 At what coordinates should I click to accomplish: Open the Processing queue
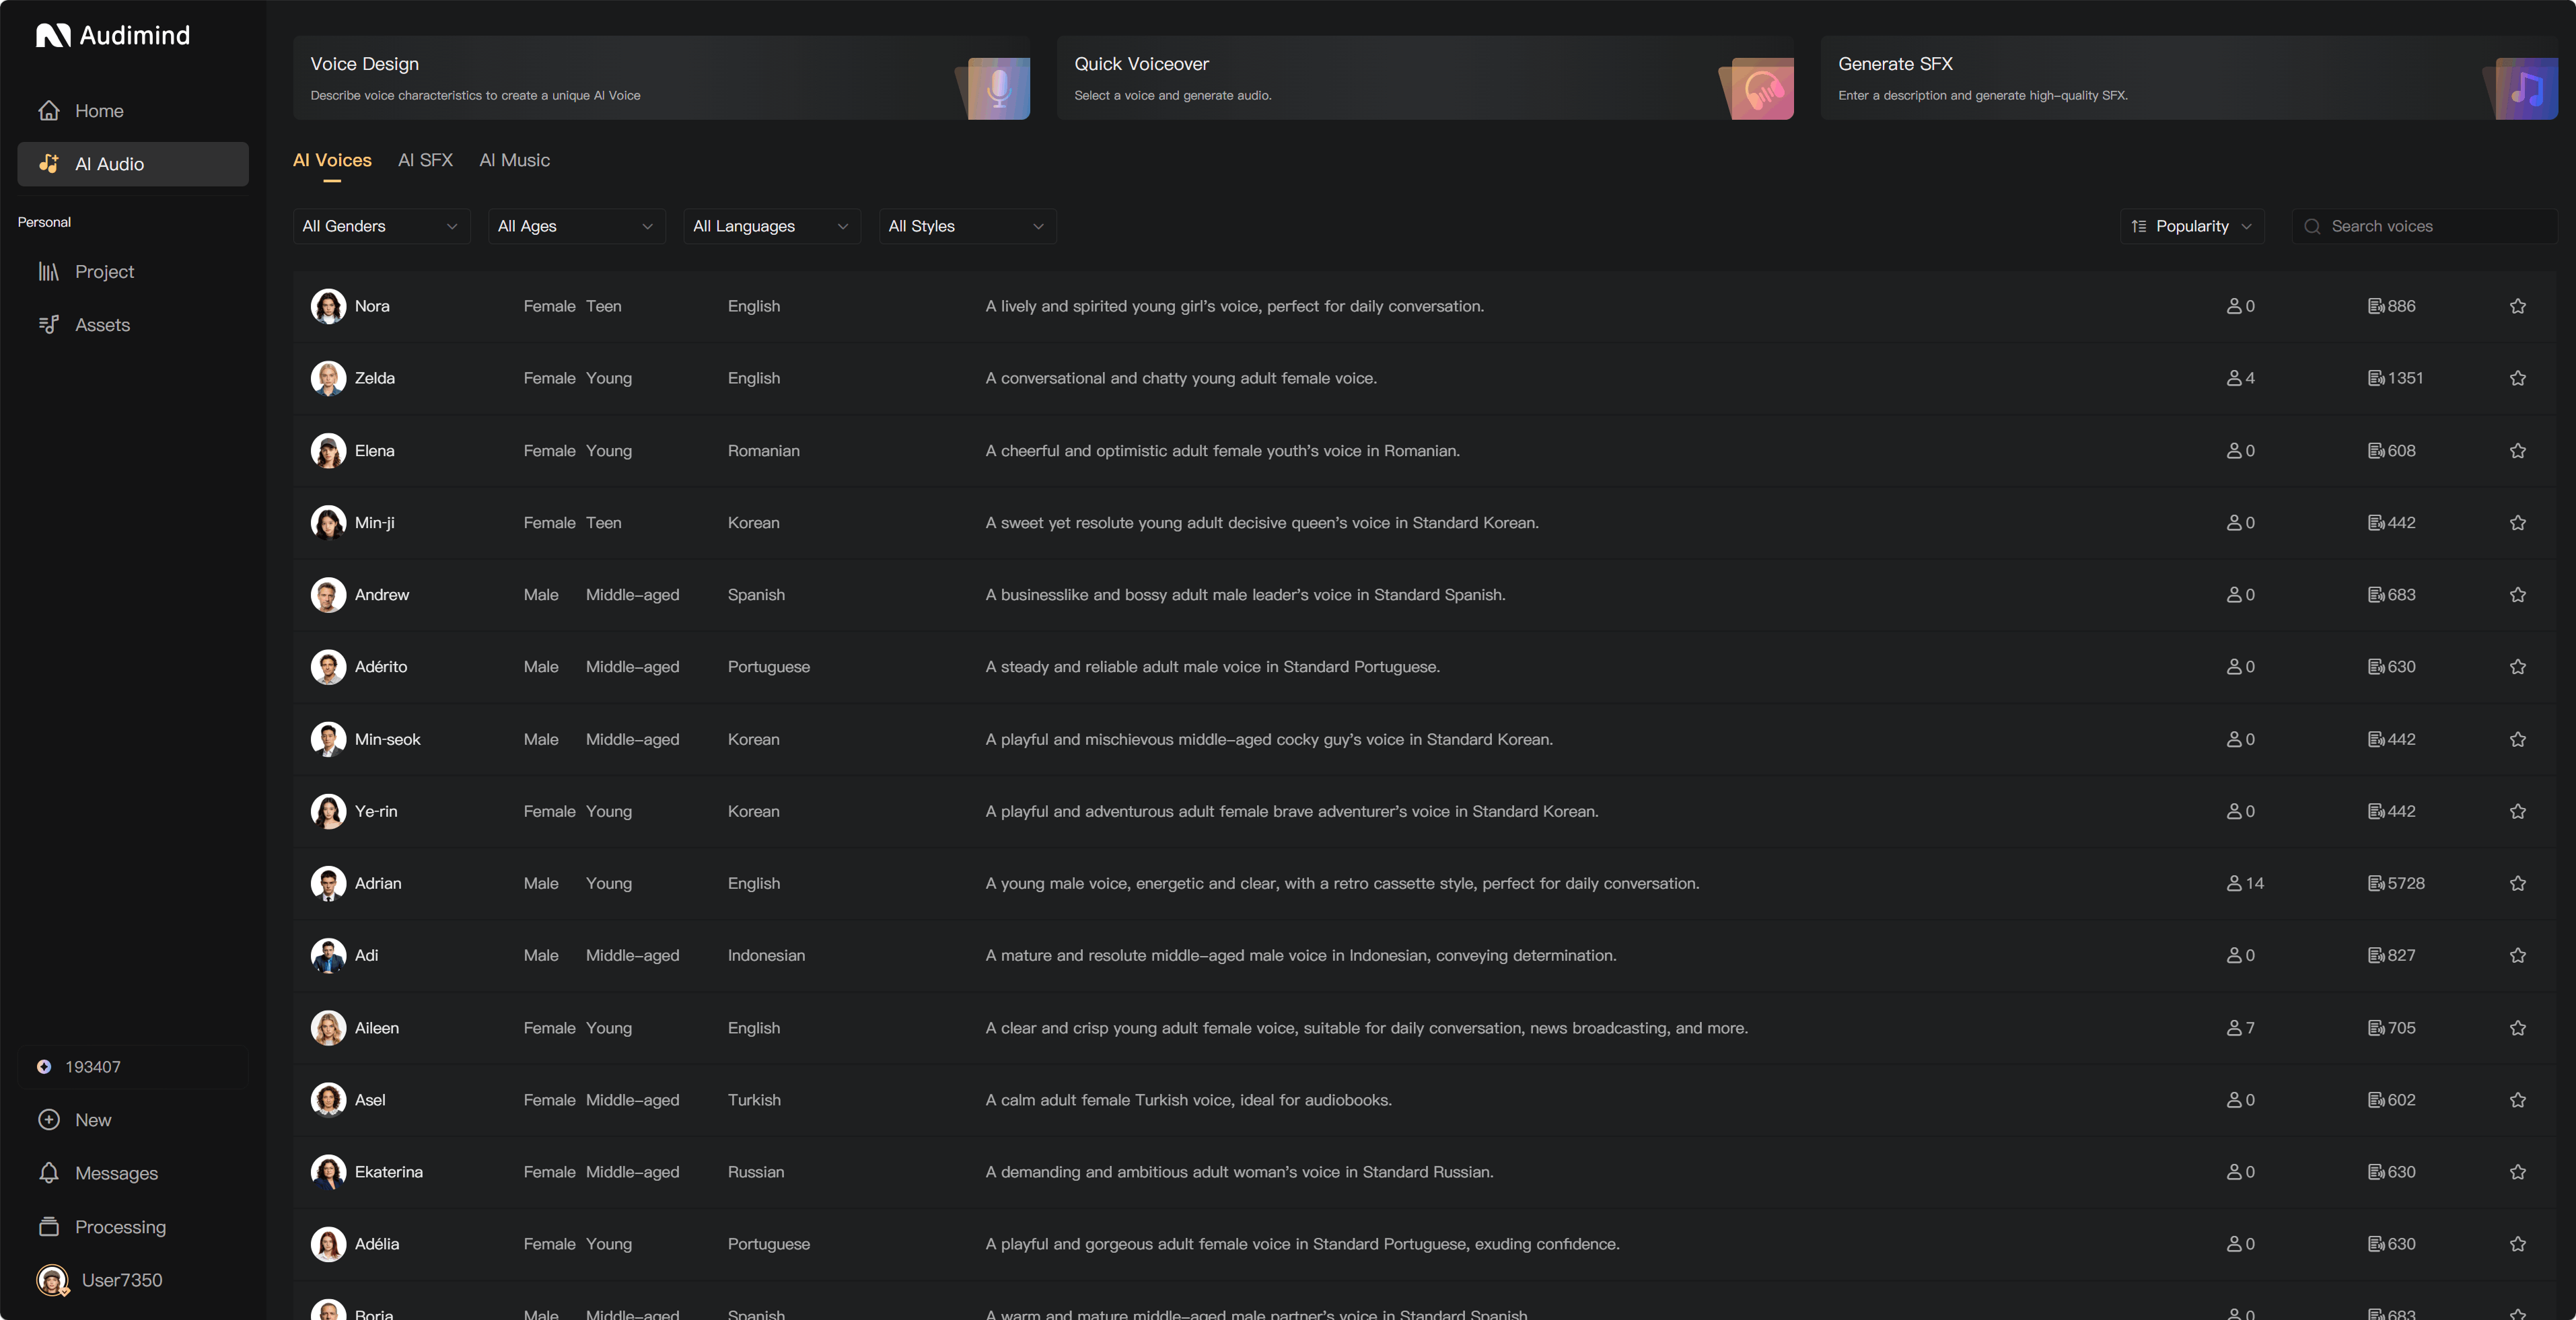click(133, 1227)
